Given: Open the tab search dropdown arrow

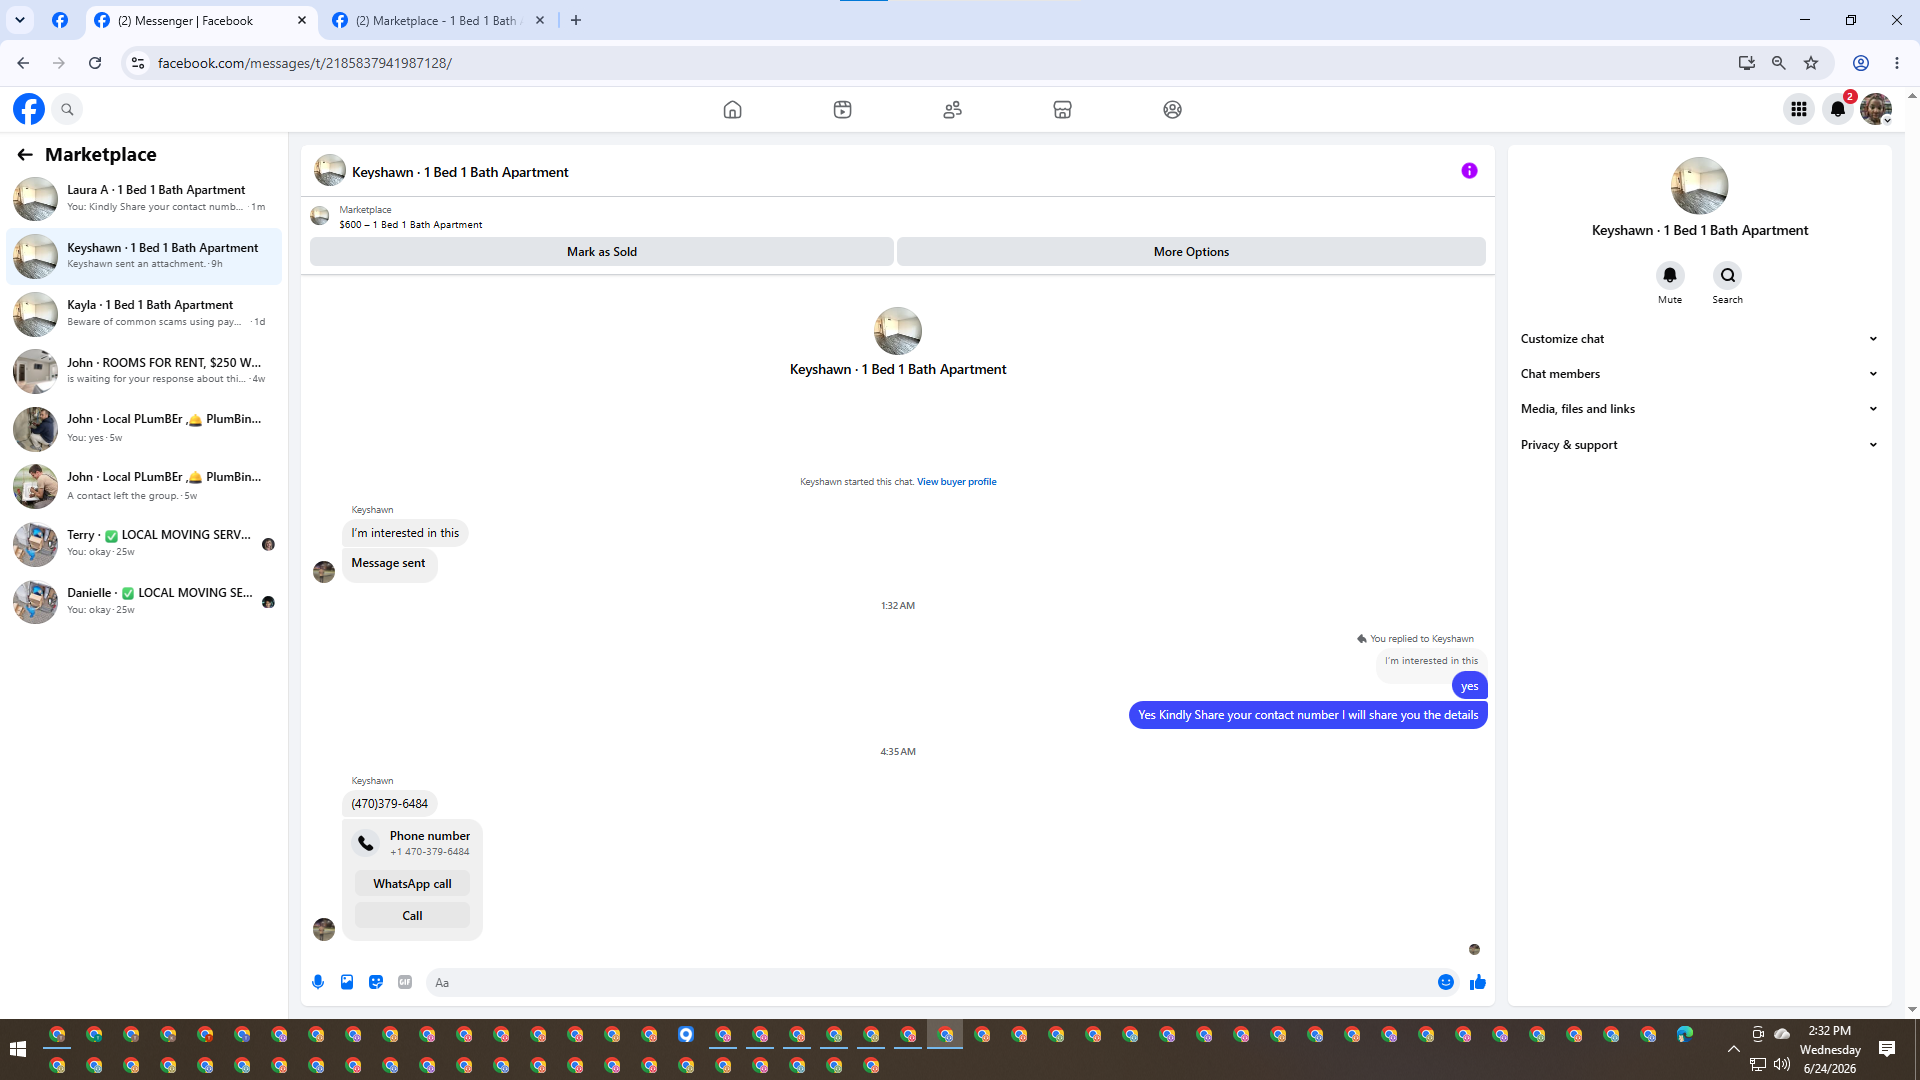Looking at the screenshot, I should point(20,20).
